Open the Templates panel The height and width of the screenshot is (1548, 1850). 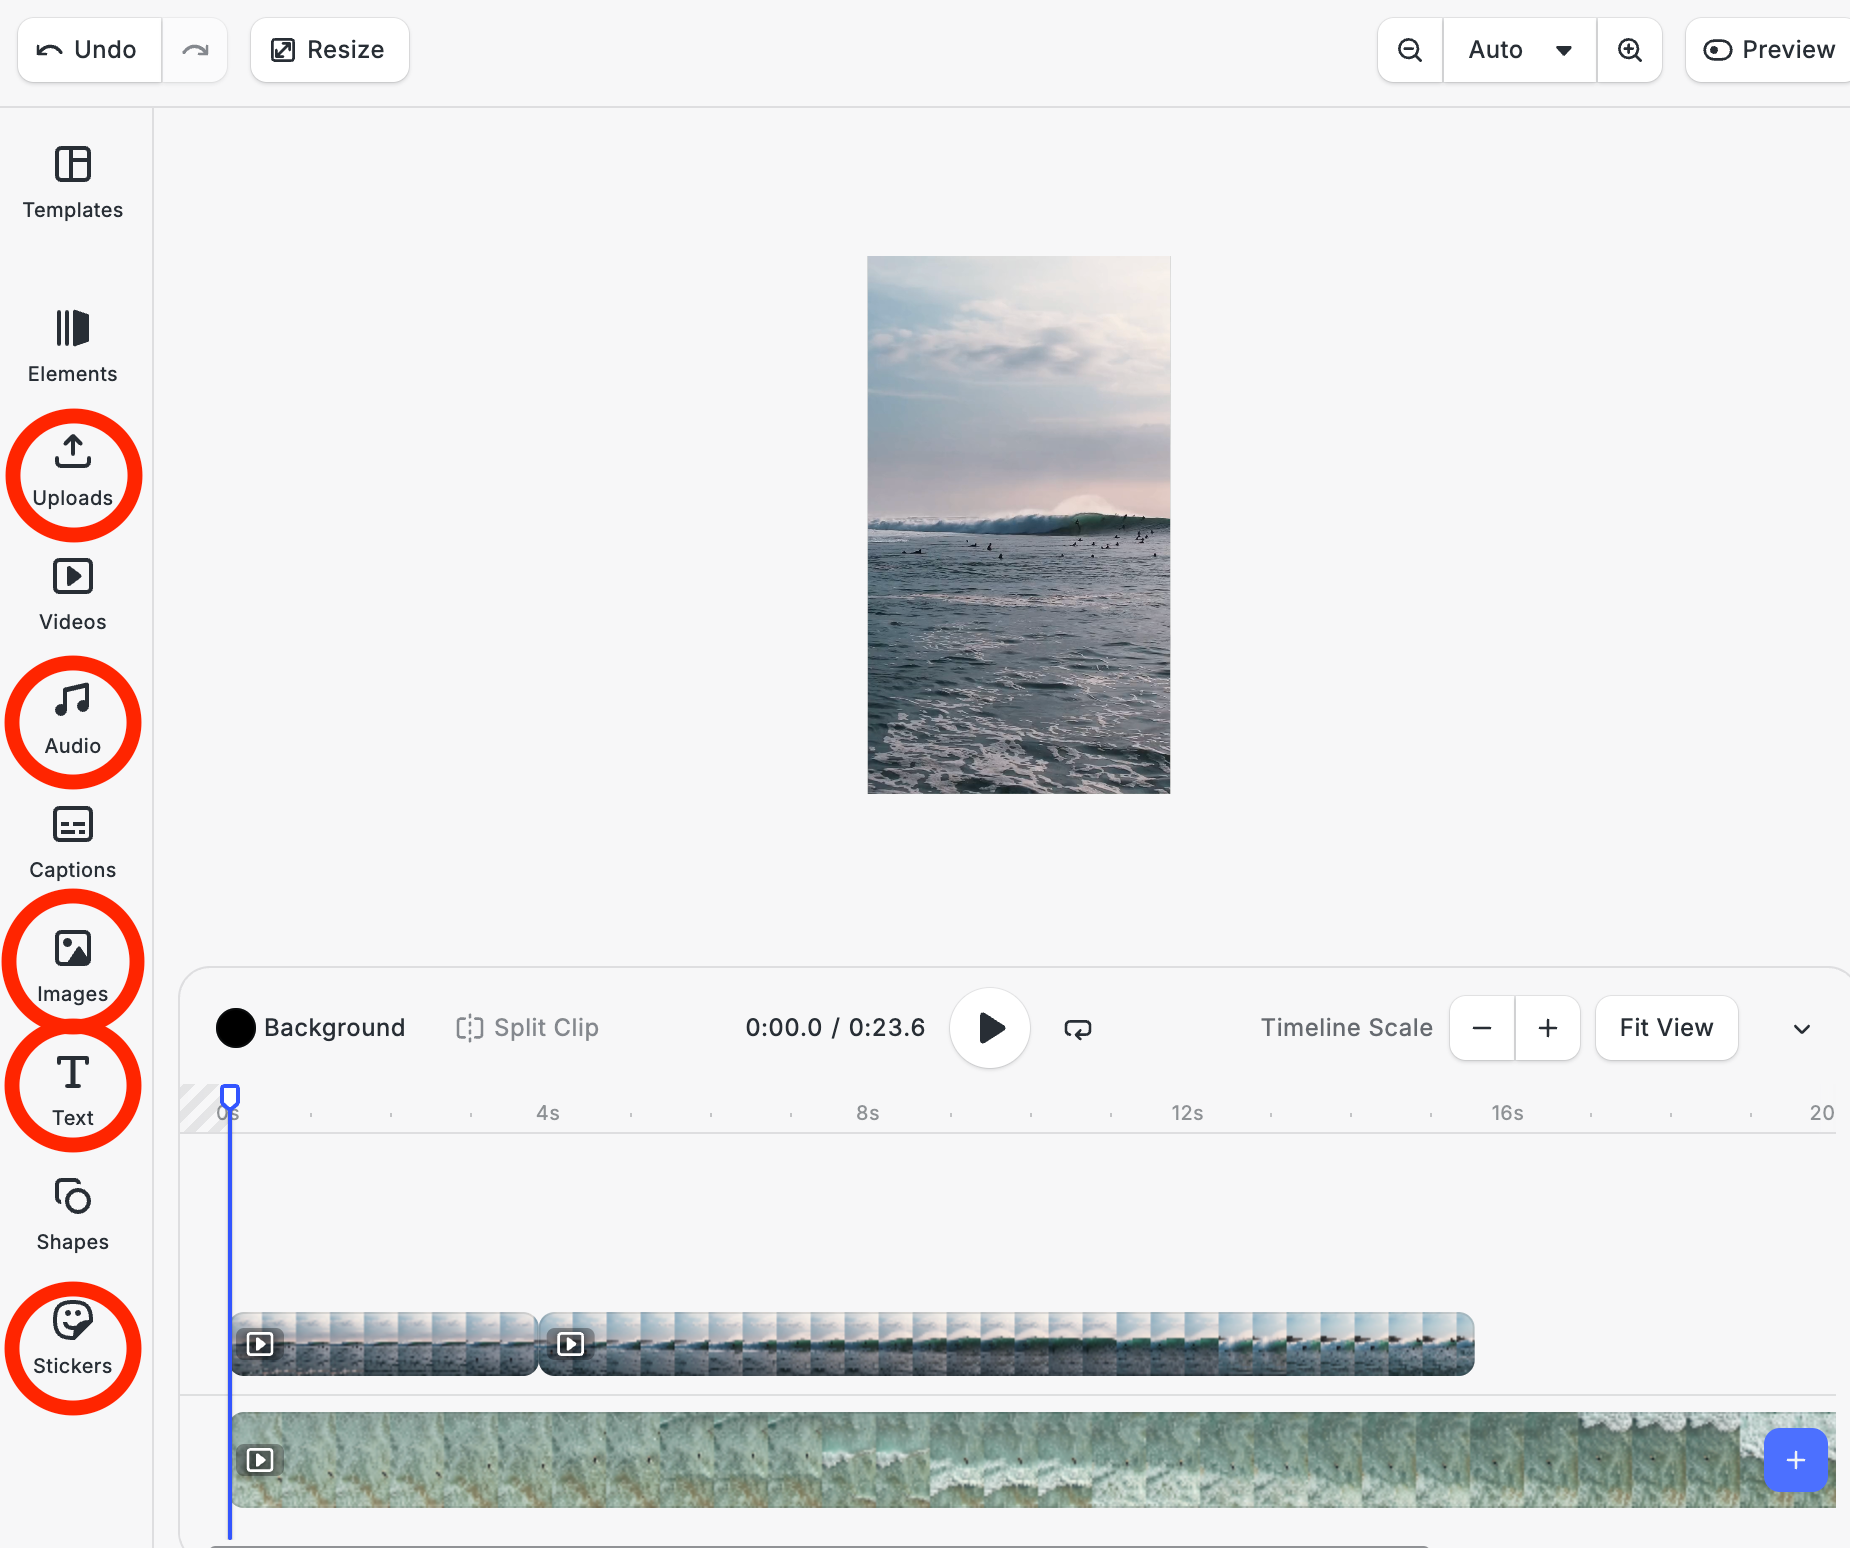point(72,183)
